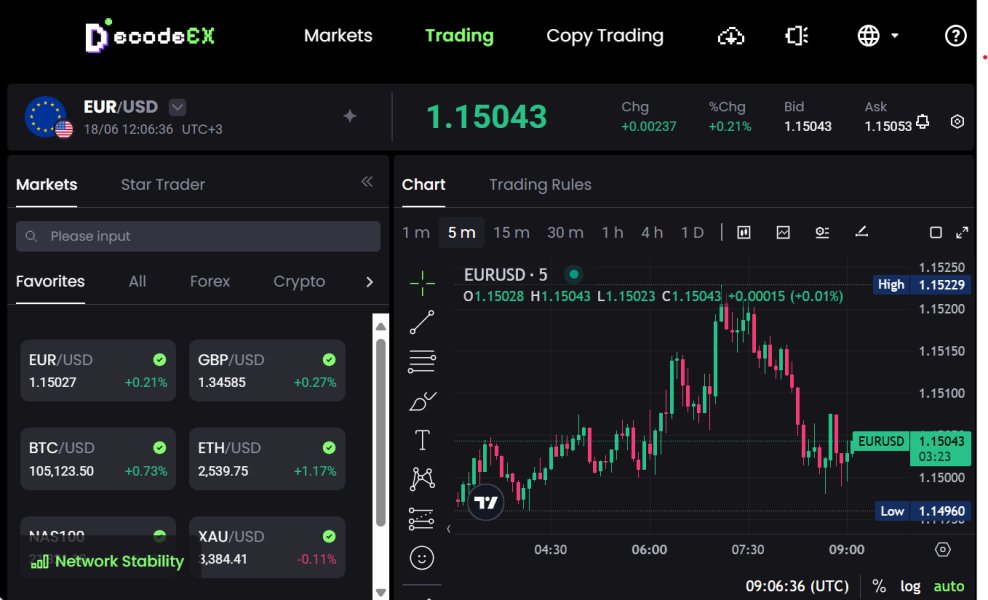
Task: Click the download app cloud icon
Action: click(x=731, y=36)
